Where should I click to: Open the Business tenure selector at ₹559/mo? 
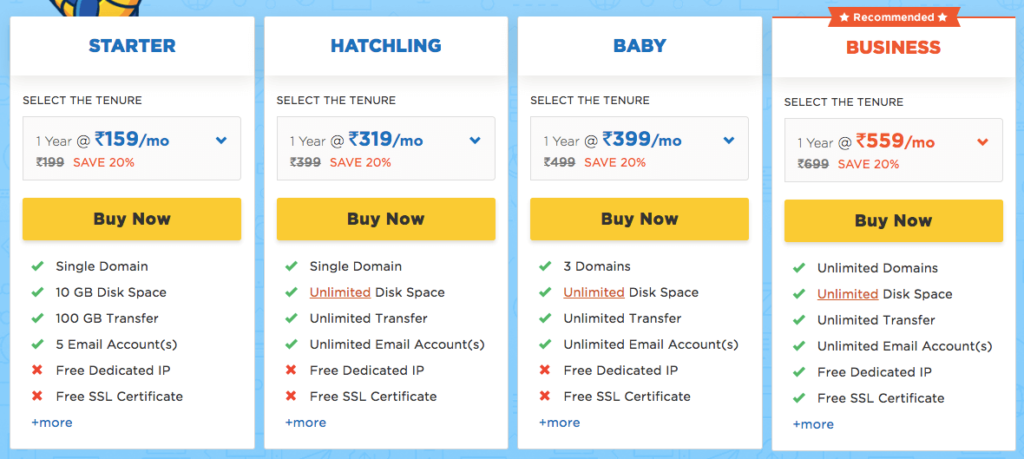point(893,150)
